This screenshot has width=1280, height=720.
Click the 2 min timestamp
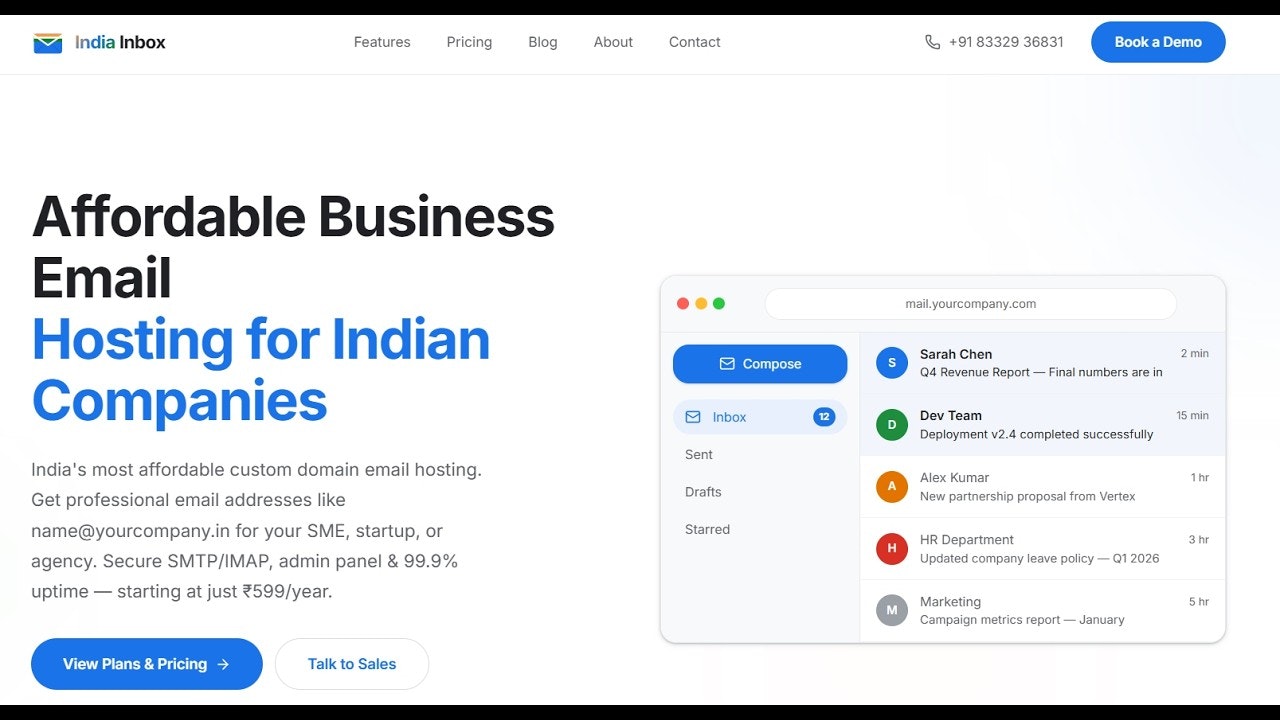[x=1194, y=353]
